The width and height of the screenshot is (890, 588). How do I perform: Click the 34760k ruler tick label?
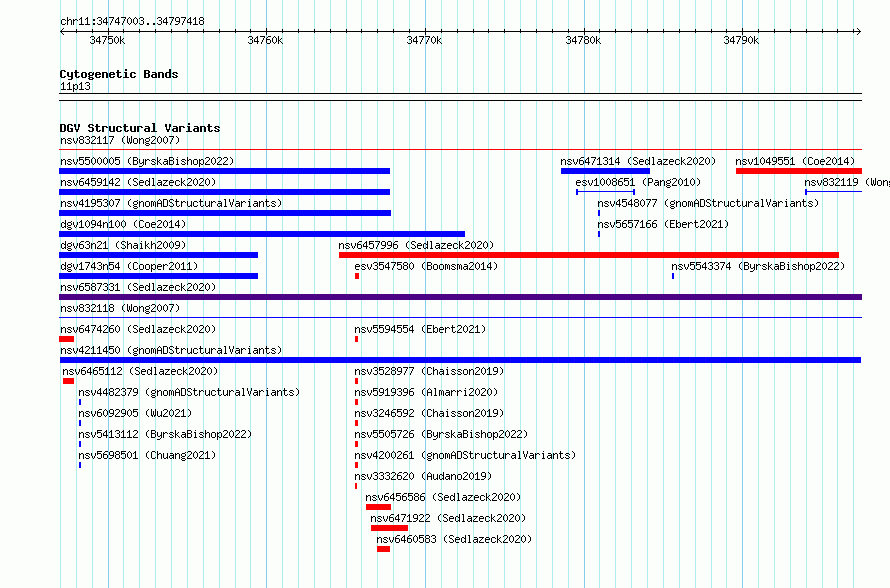265,40
